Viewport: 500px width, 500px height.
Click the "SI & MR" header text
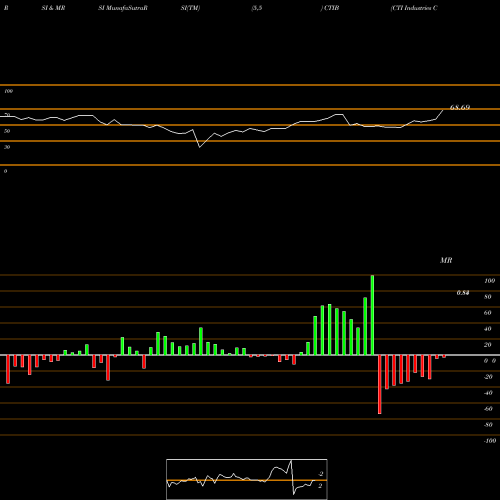(53, 8)
